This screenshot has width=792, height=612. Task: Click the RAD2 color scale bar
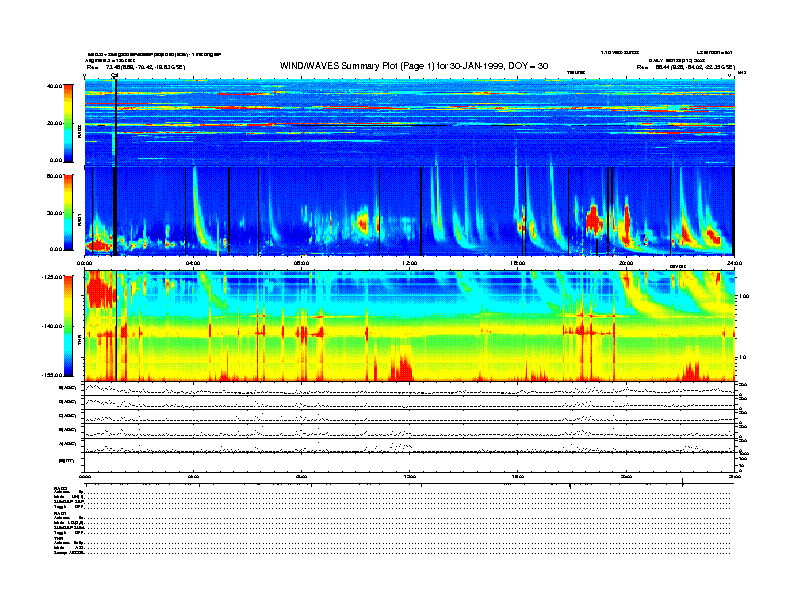(68, 123)
